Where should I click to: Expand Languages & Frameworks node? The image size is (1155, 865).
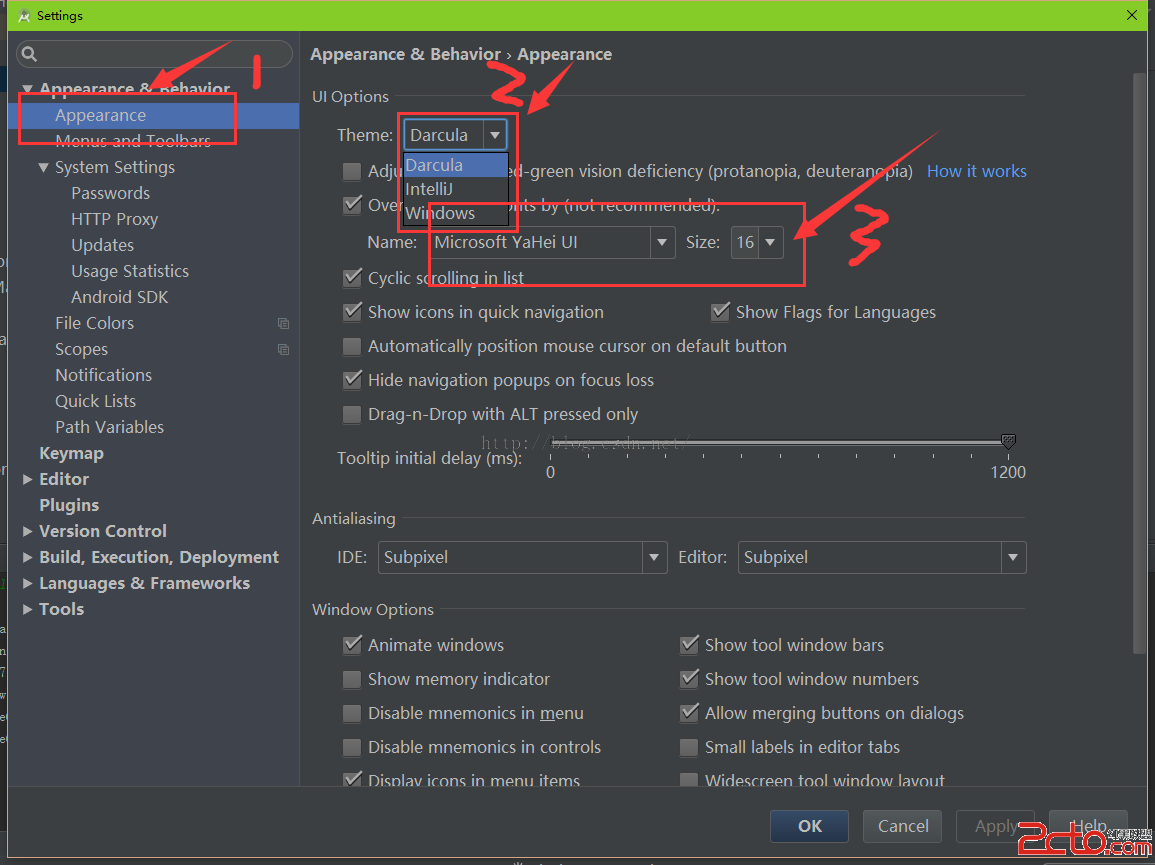click(x=27, y=583)
